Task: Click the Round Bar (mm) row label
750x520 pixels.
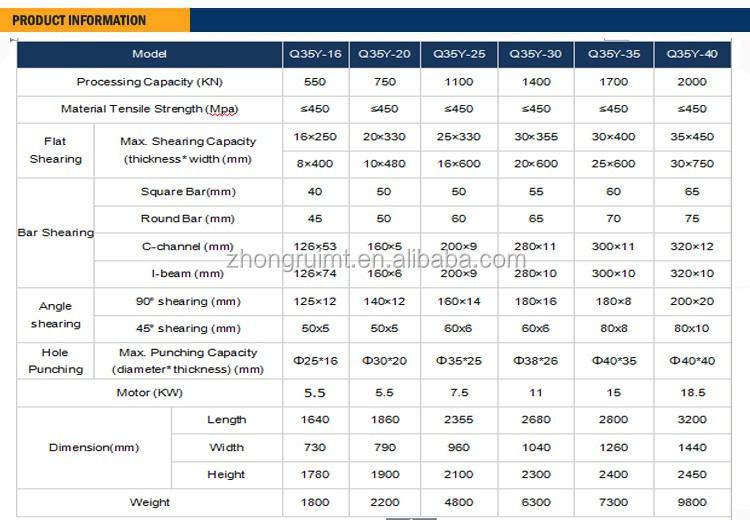Action: pyautogui.click(x=188, y=218)
